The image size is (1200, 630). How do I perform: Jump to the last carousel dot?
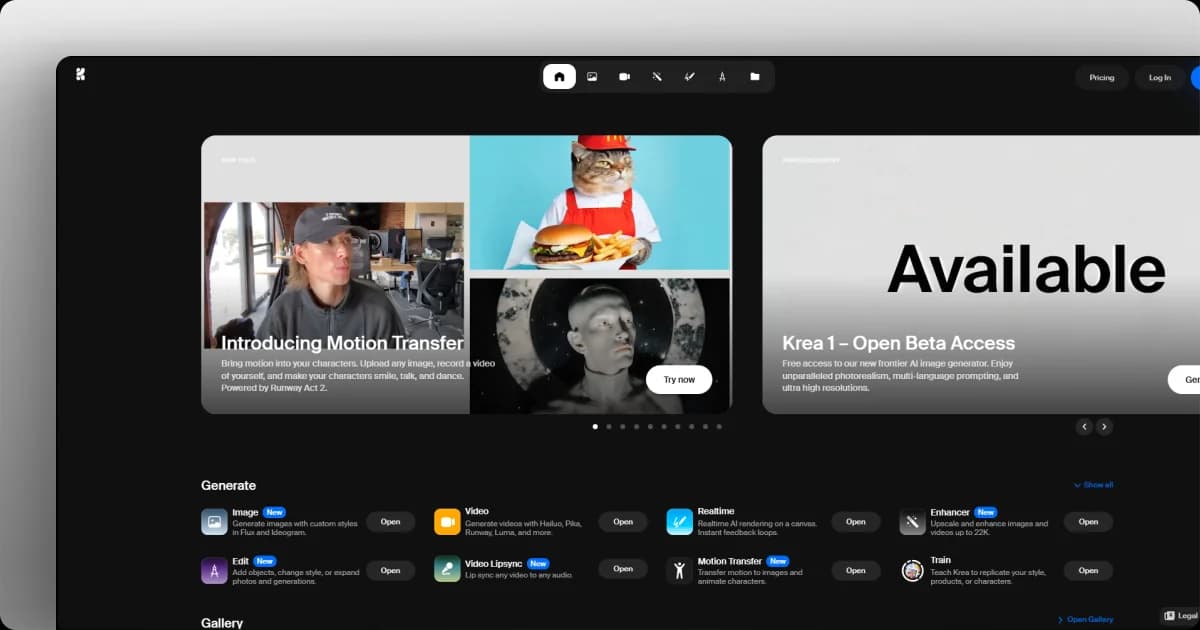[x=719, y=426]
